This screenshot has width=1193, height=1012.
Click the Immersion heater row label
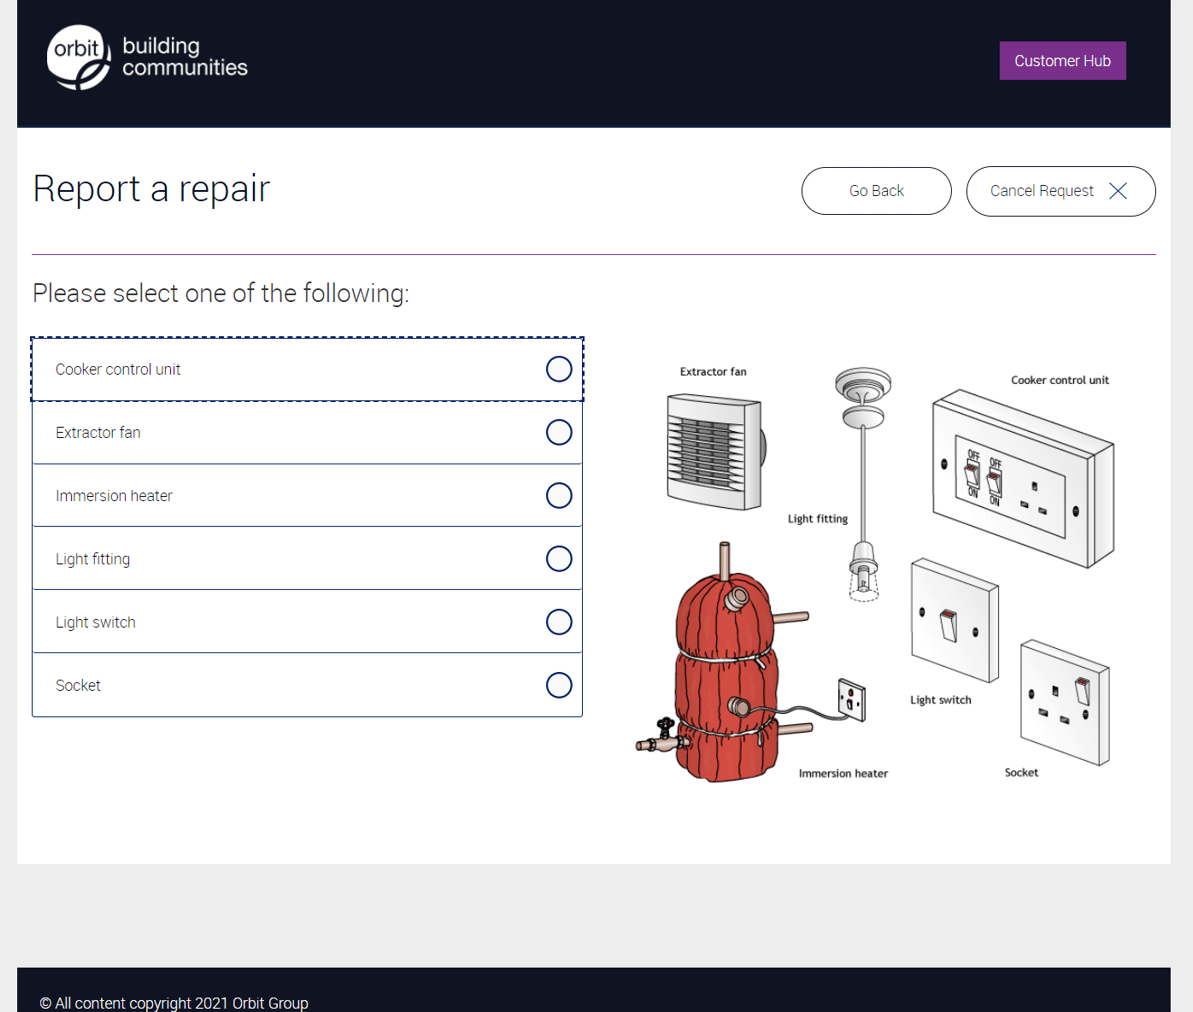[114, 496]
